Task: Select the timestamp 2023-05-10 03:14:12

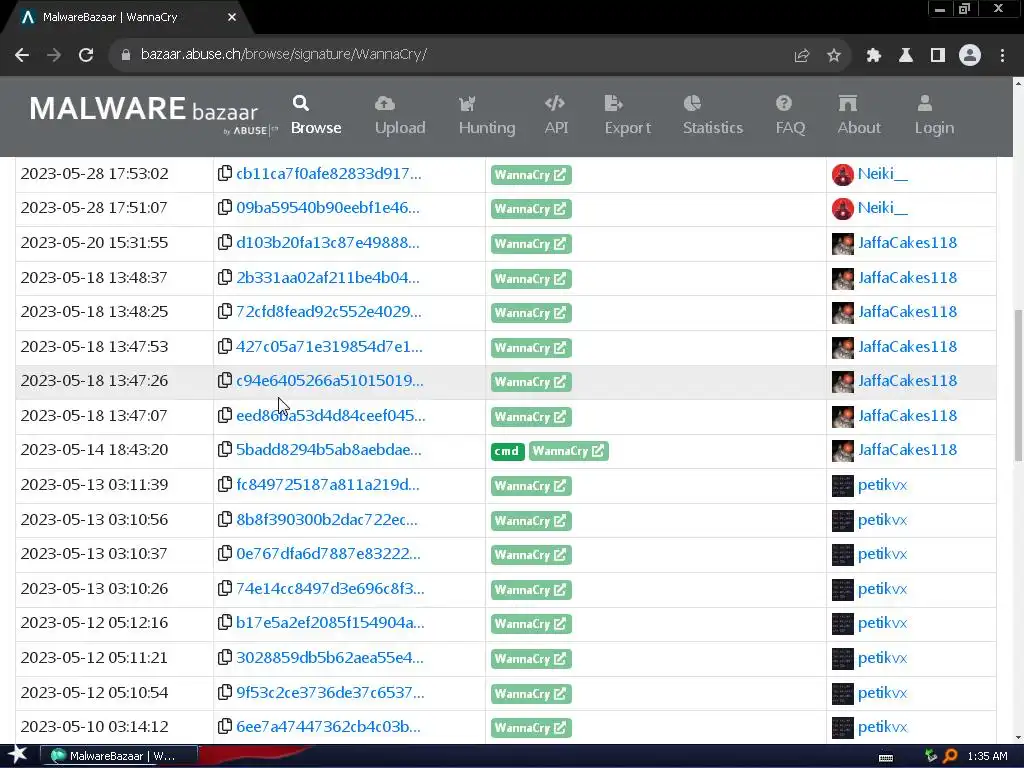Action: coord(94,727)
